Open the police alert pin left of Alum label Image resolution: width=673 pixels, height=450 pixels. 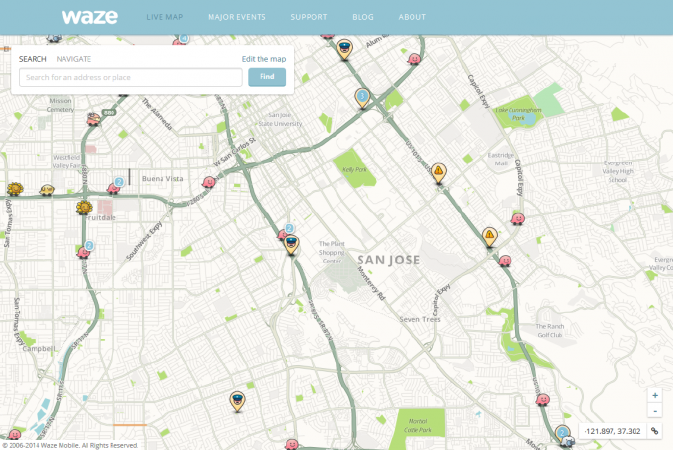pos(344,49)
